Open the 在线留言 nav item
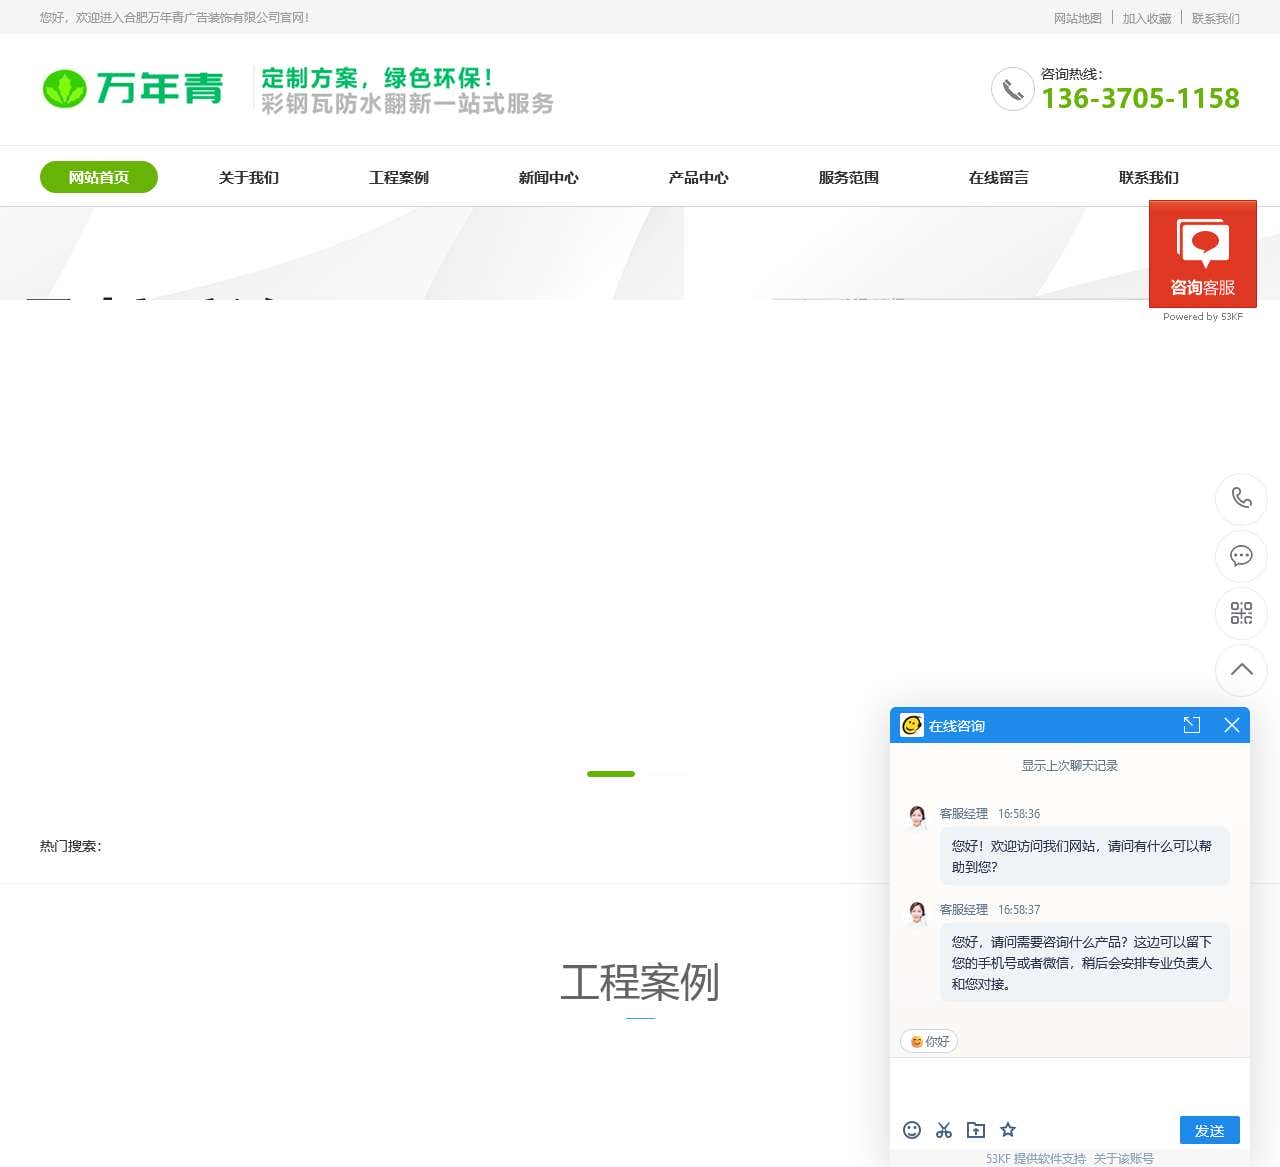This screenshot has width=1280, height=1167. [x=999, y=177]
